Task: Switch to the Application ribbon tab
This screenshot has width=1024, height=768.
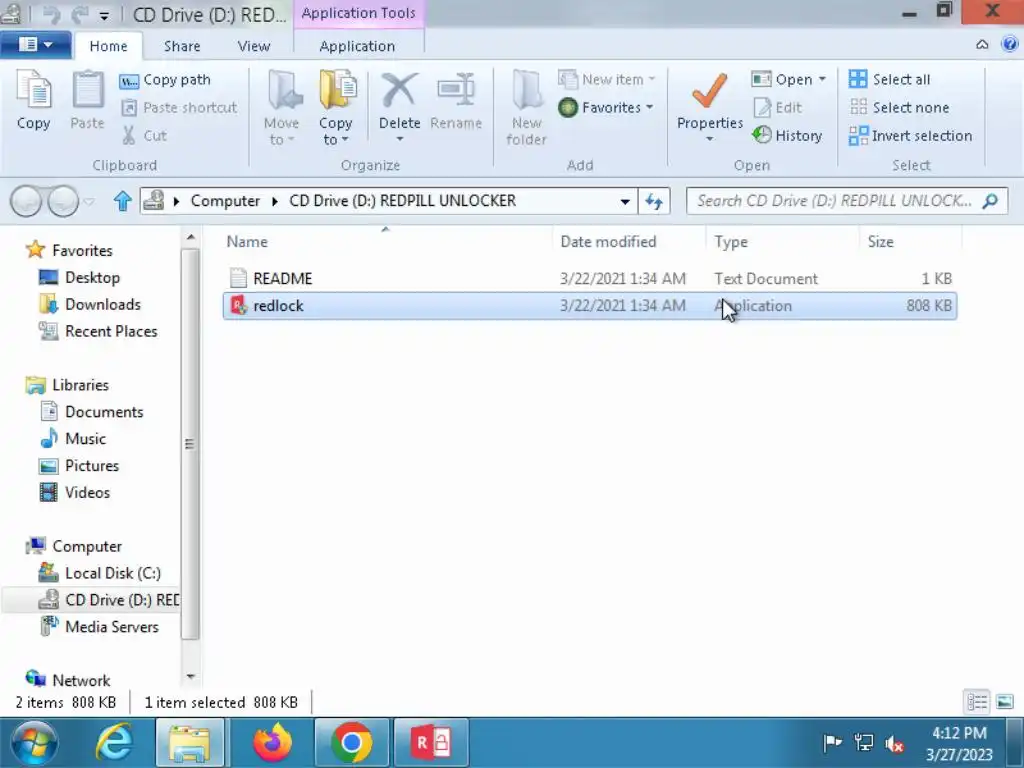Action: pyautogui.click(x=357, y=46)
